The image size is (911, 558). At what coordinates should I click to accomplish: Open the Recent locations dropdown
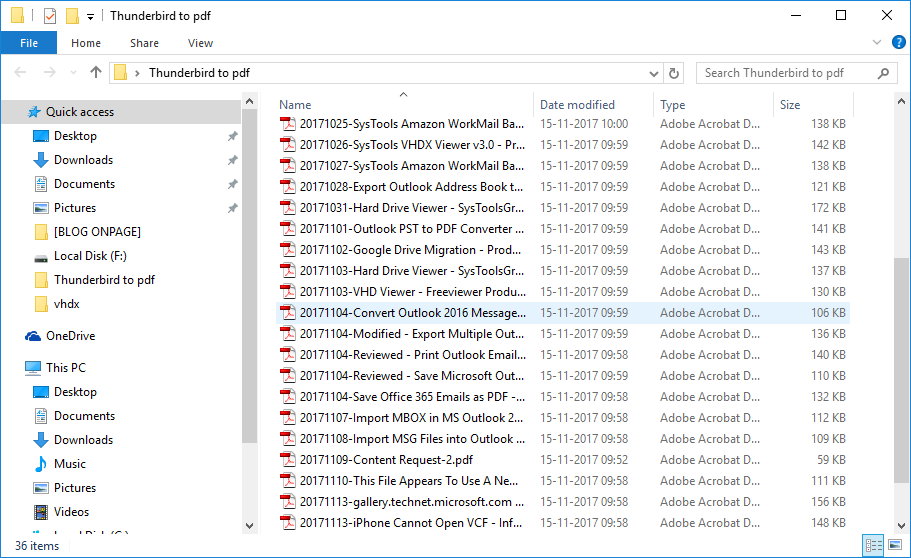click(73, 73)
